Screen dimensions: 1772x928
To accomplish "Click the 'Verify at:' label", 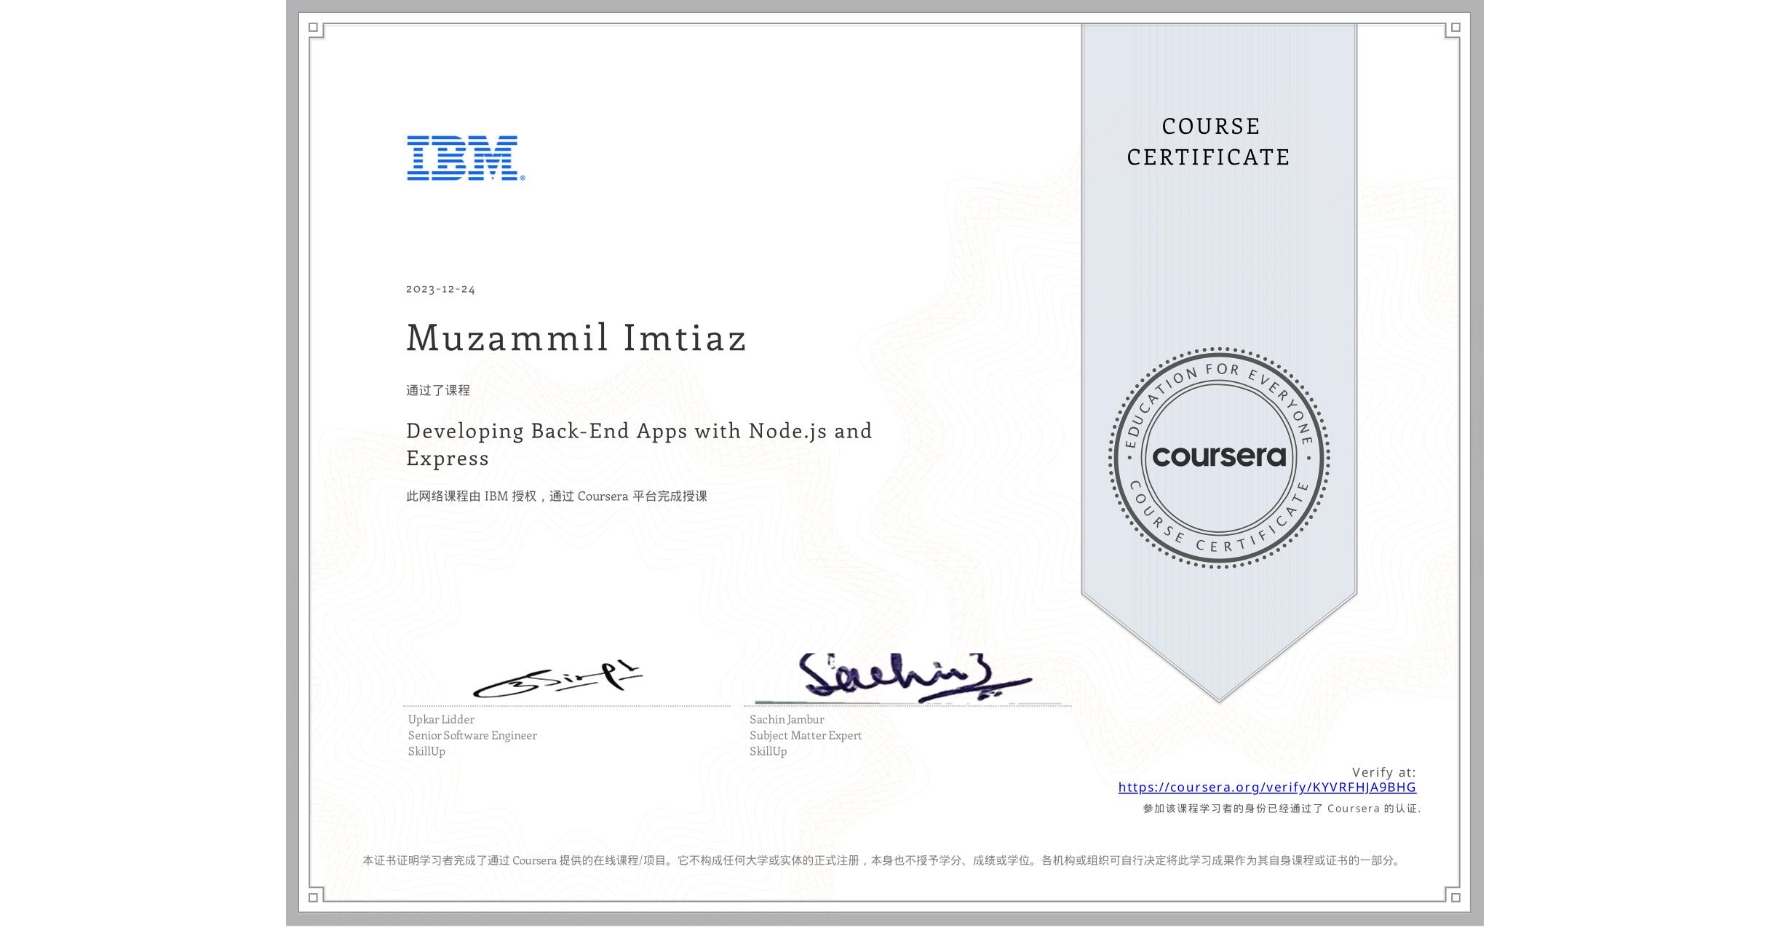I will [x=1384, y=772].
